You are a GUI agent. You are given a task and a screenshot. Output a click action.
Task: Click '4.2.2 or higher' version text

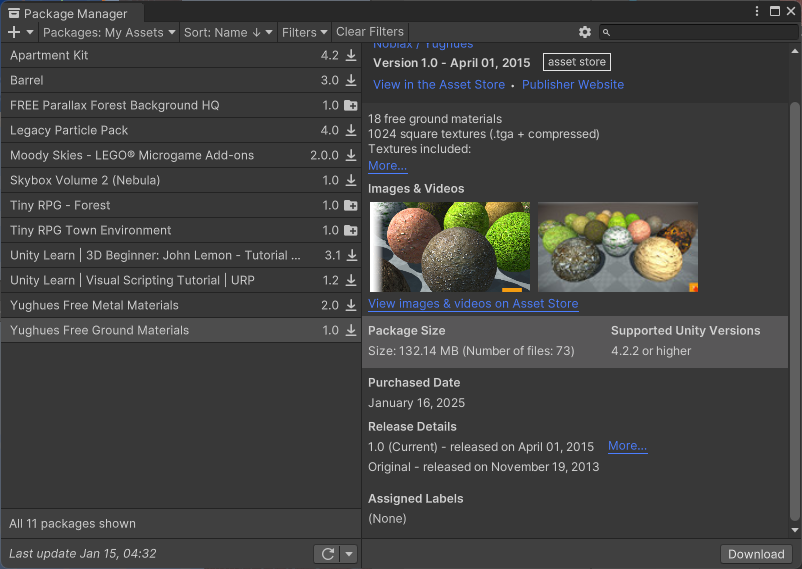pos(651,351)
